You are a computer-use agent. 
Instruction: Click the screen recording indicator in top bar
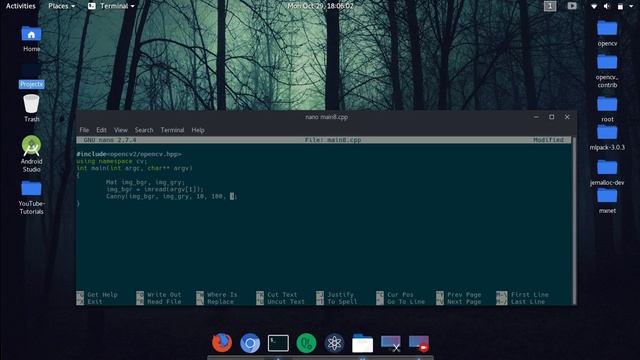[x=572, y=6]
